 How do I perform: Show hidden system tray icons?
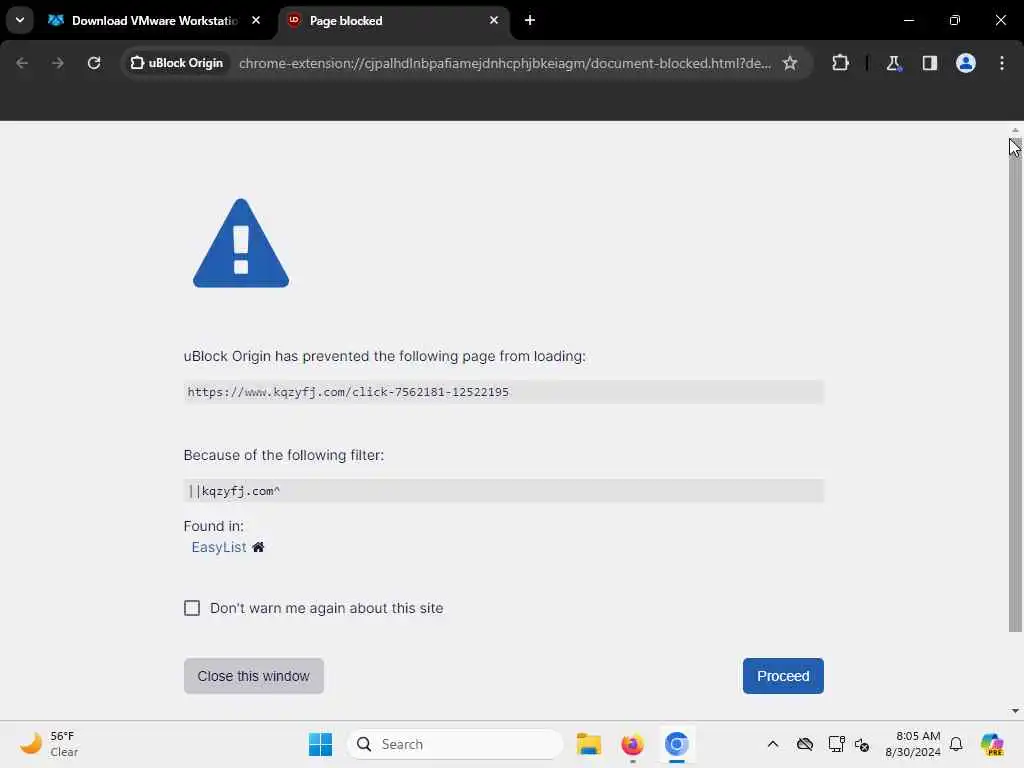coord(773,744)
